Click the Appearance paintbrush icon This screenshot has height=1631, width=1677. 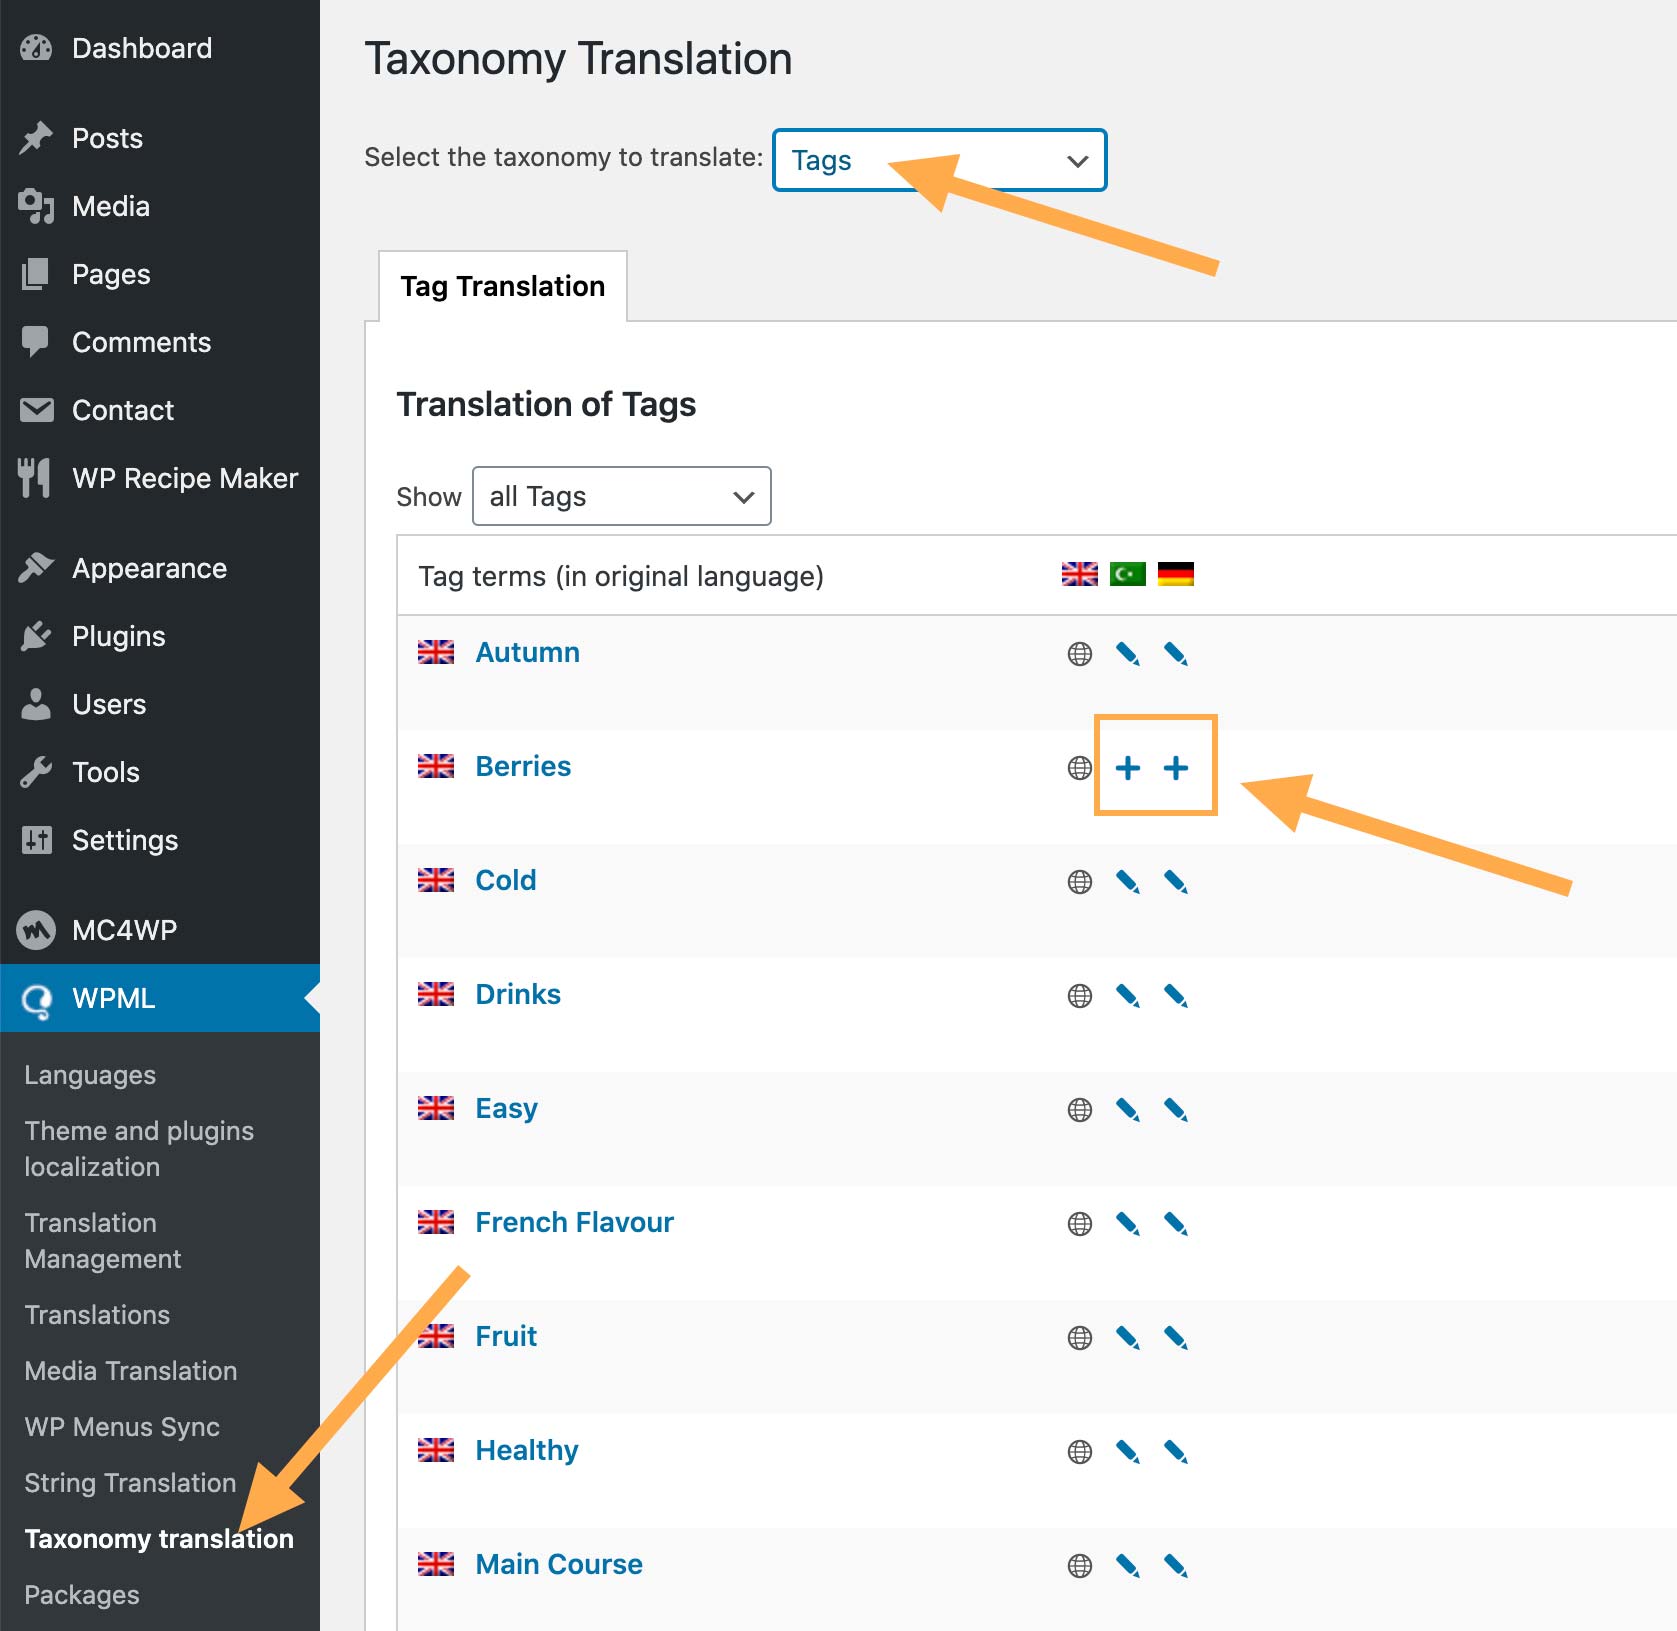[x=34, y=568]
